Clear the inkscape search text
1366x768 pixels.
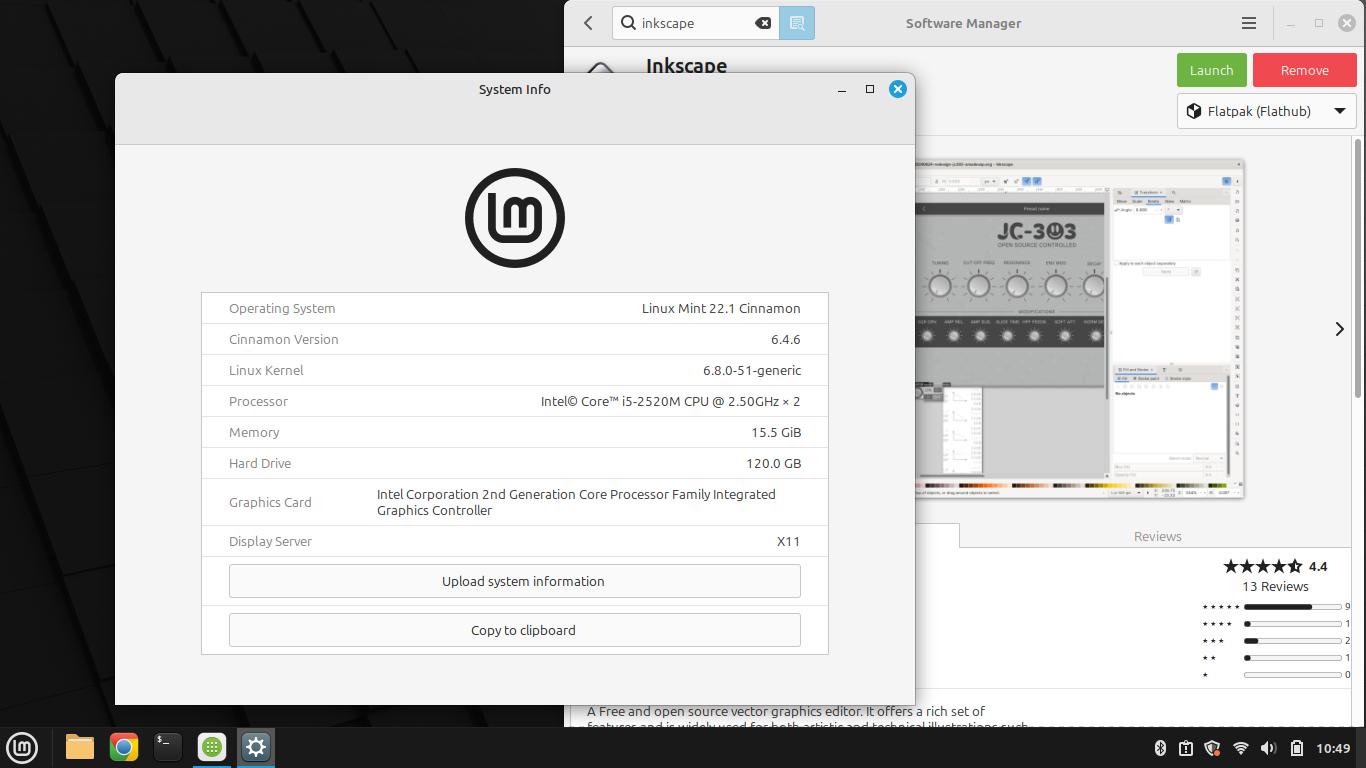[x=763, y=23]
